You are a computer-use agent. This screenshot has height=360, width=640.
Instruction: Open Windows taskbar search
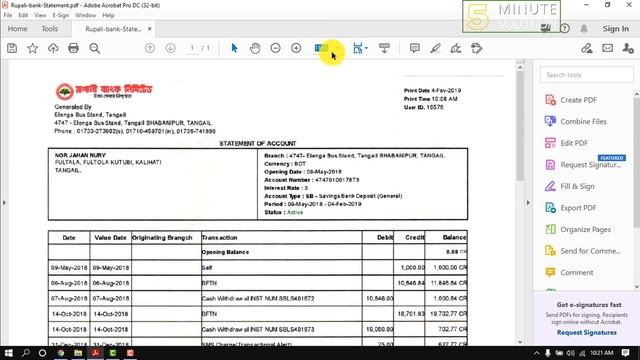pyautogui.click(x=25, y=353)
